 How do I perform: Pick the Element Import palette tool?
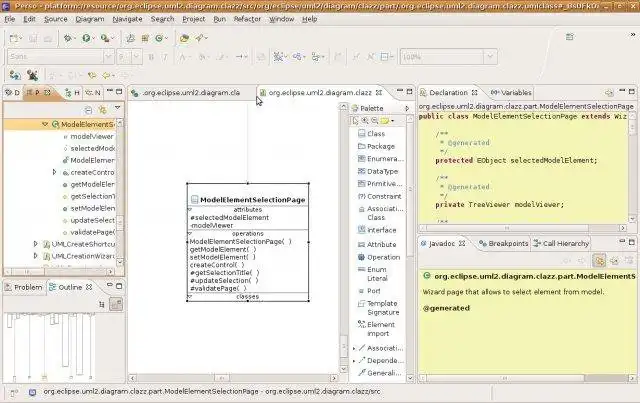[376, 329]
